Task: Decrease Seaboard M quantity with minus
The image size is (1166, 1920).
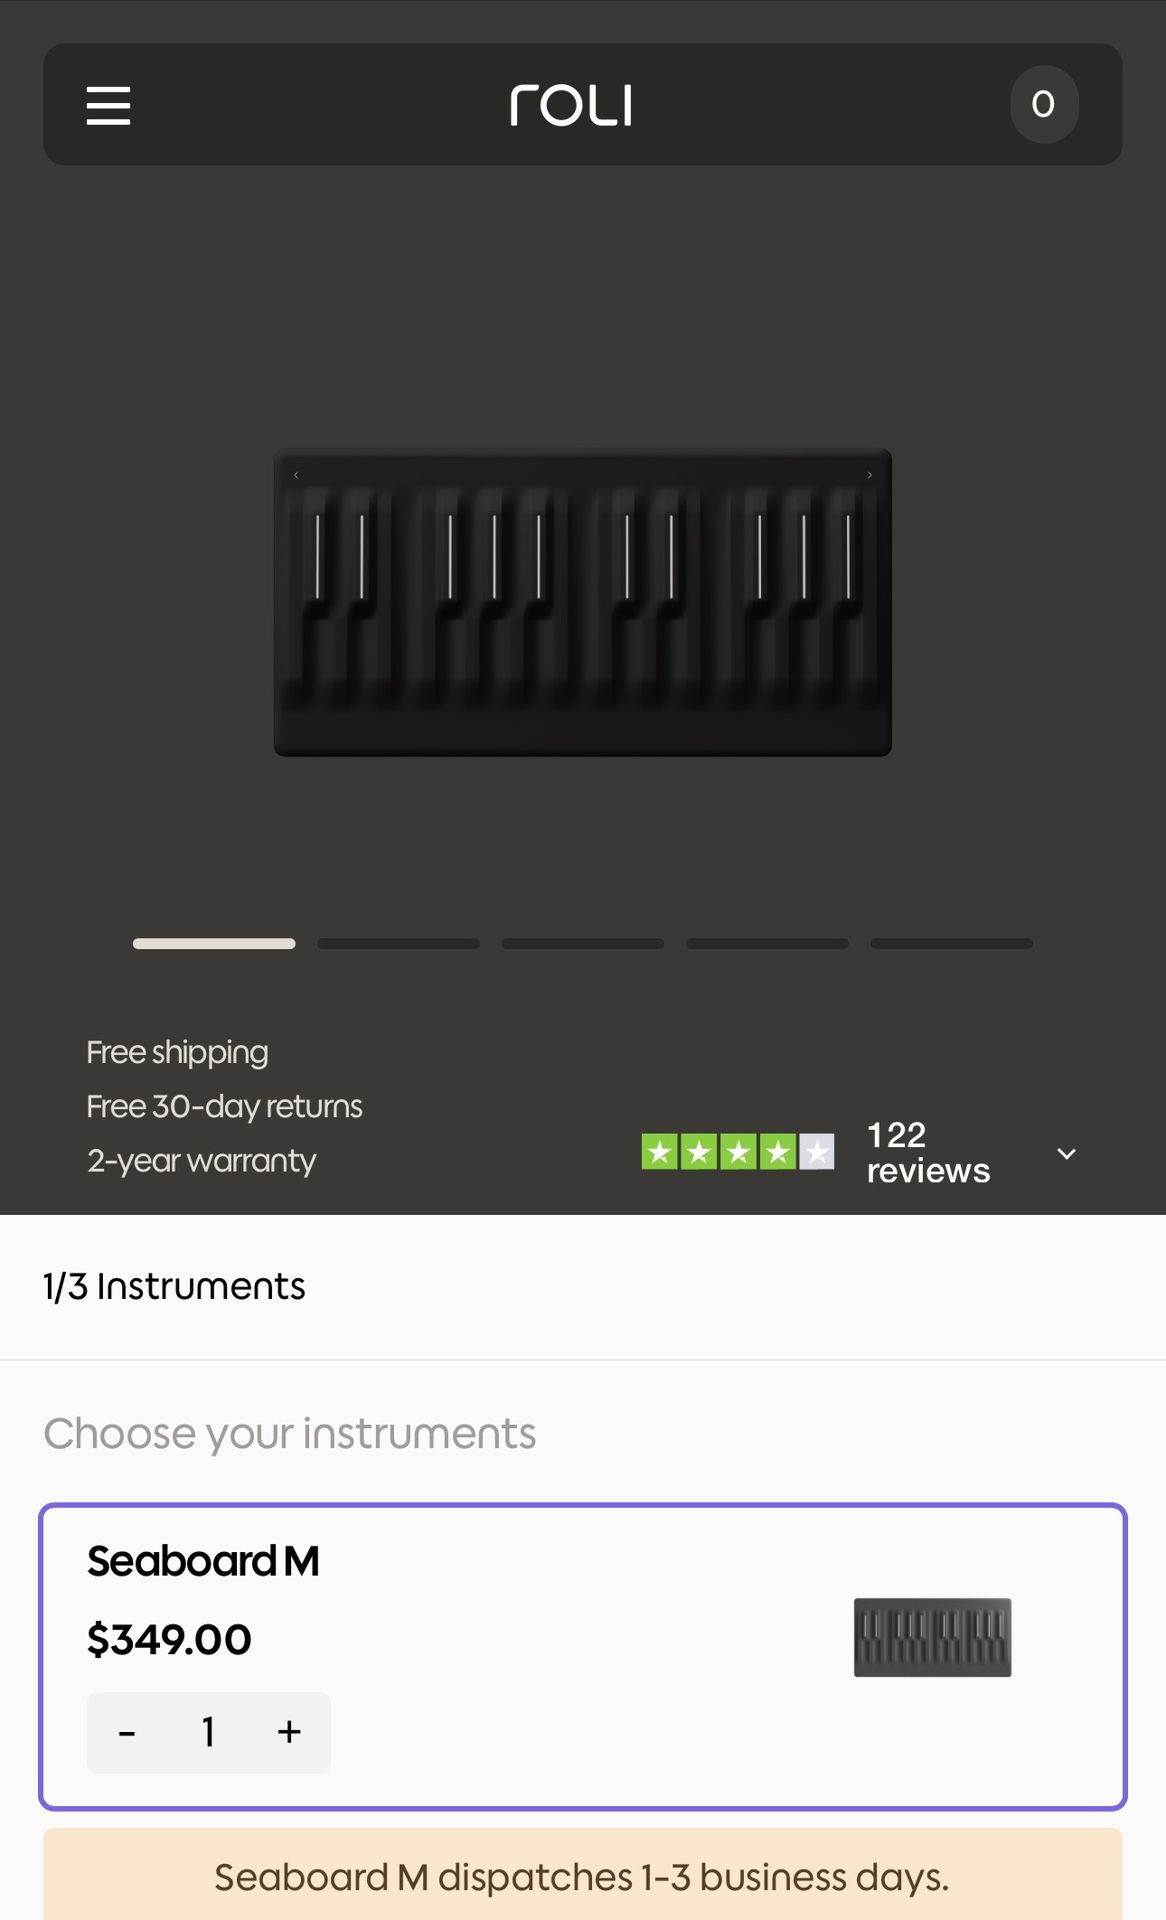Action: click(x=127, y=1732)
